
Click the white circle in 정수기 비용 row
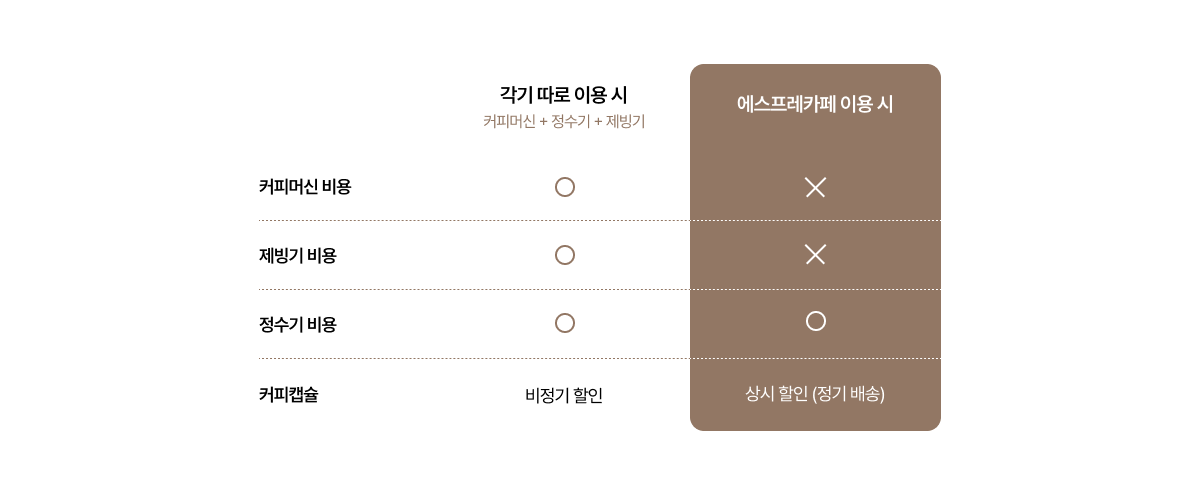click(x=816, y=321)
